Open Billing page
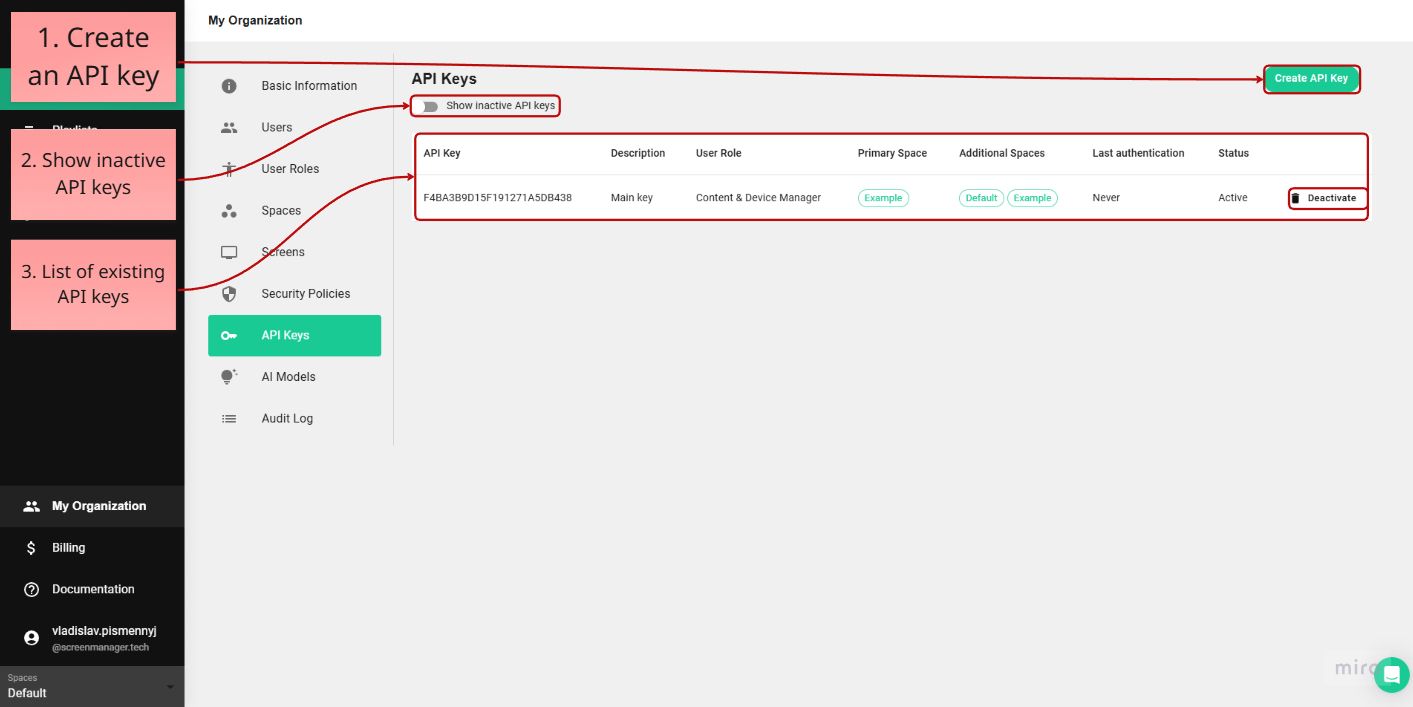The height and width of the screenshot is (707, 1413). point(92,548)
